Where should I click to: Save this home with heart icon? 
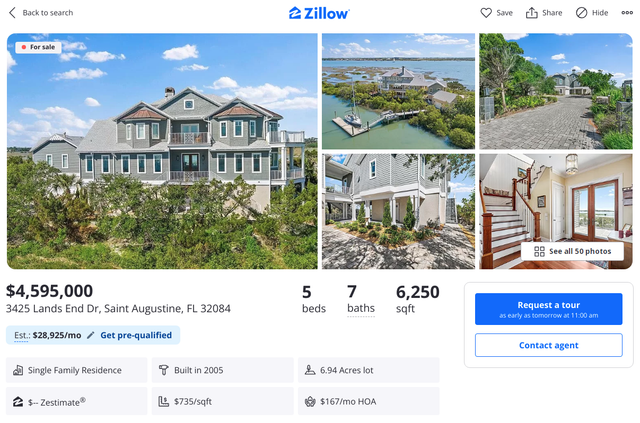(x=486, y=13)
